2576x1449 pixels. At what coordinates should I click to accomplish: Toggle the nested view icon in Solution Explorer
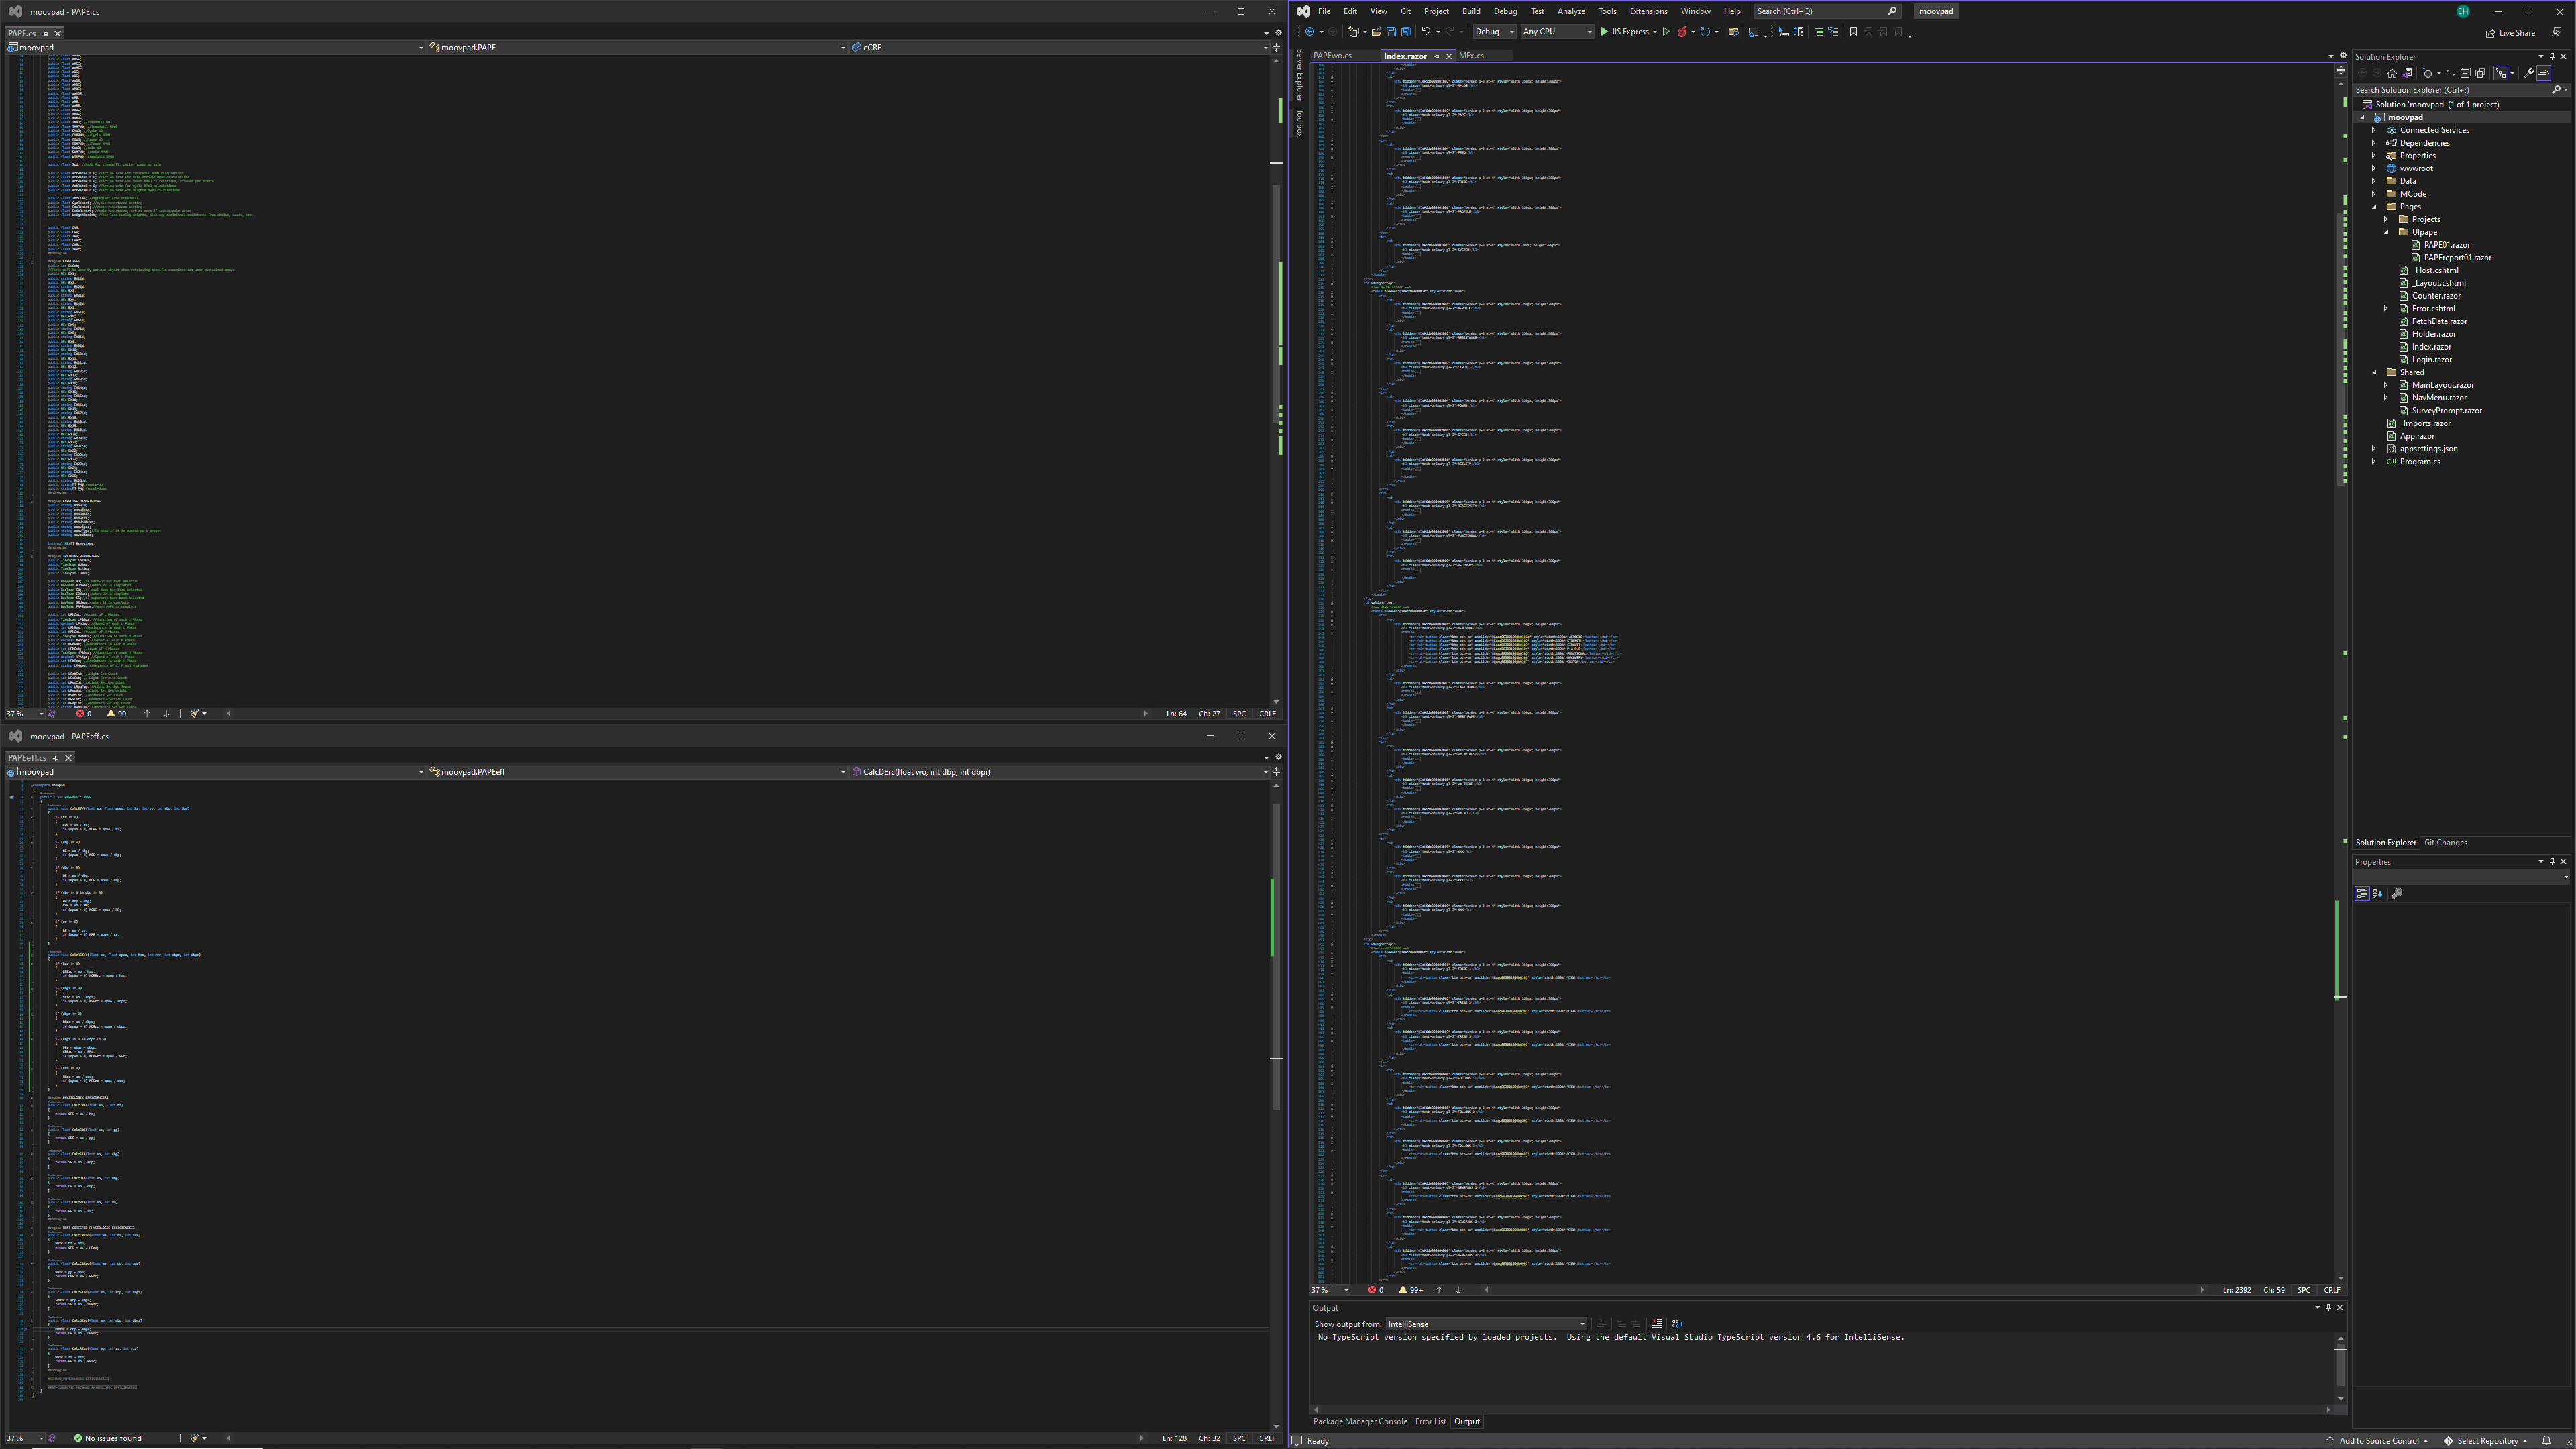tap(2501, 73)
